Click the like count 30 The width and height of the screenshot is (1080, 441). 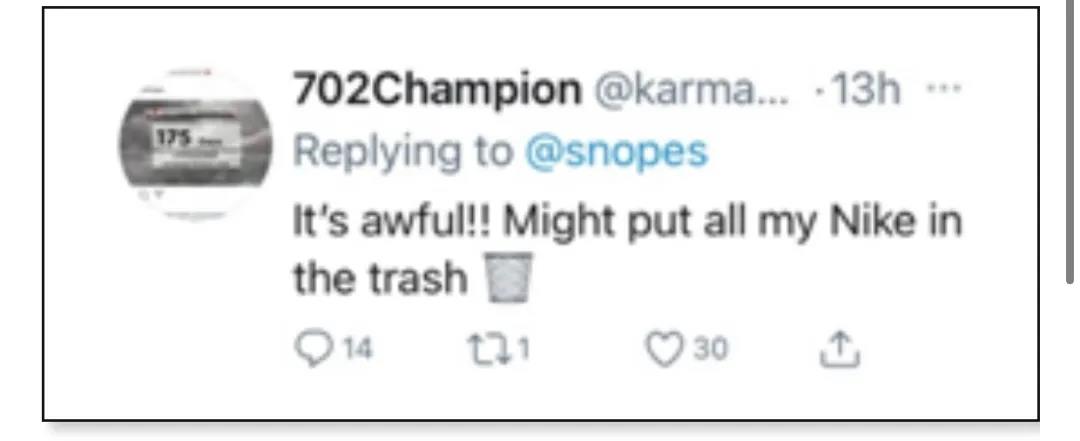pos(713,350)
